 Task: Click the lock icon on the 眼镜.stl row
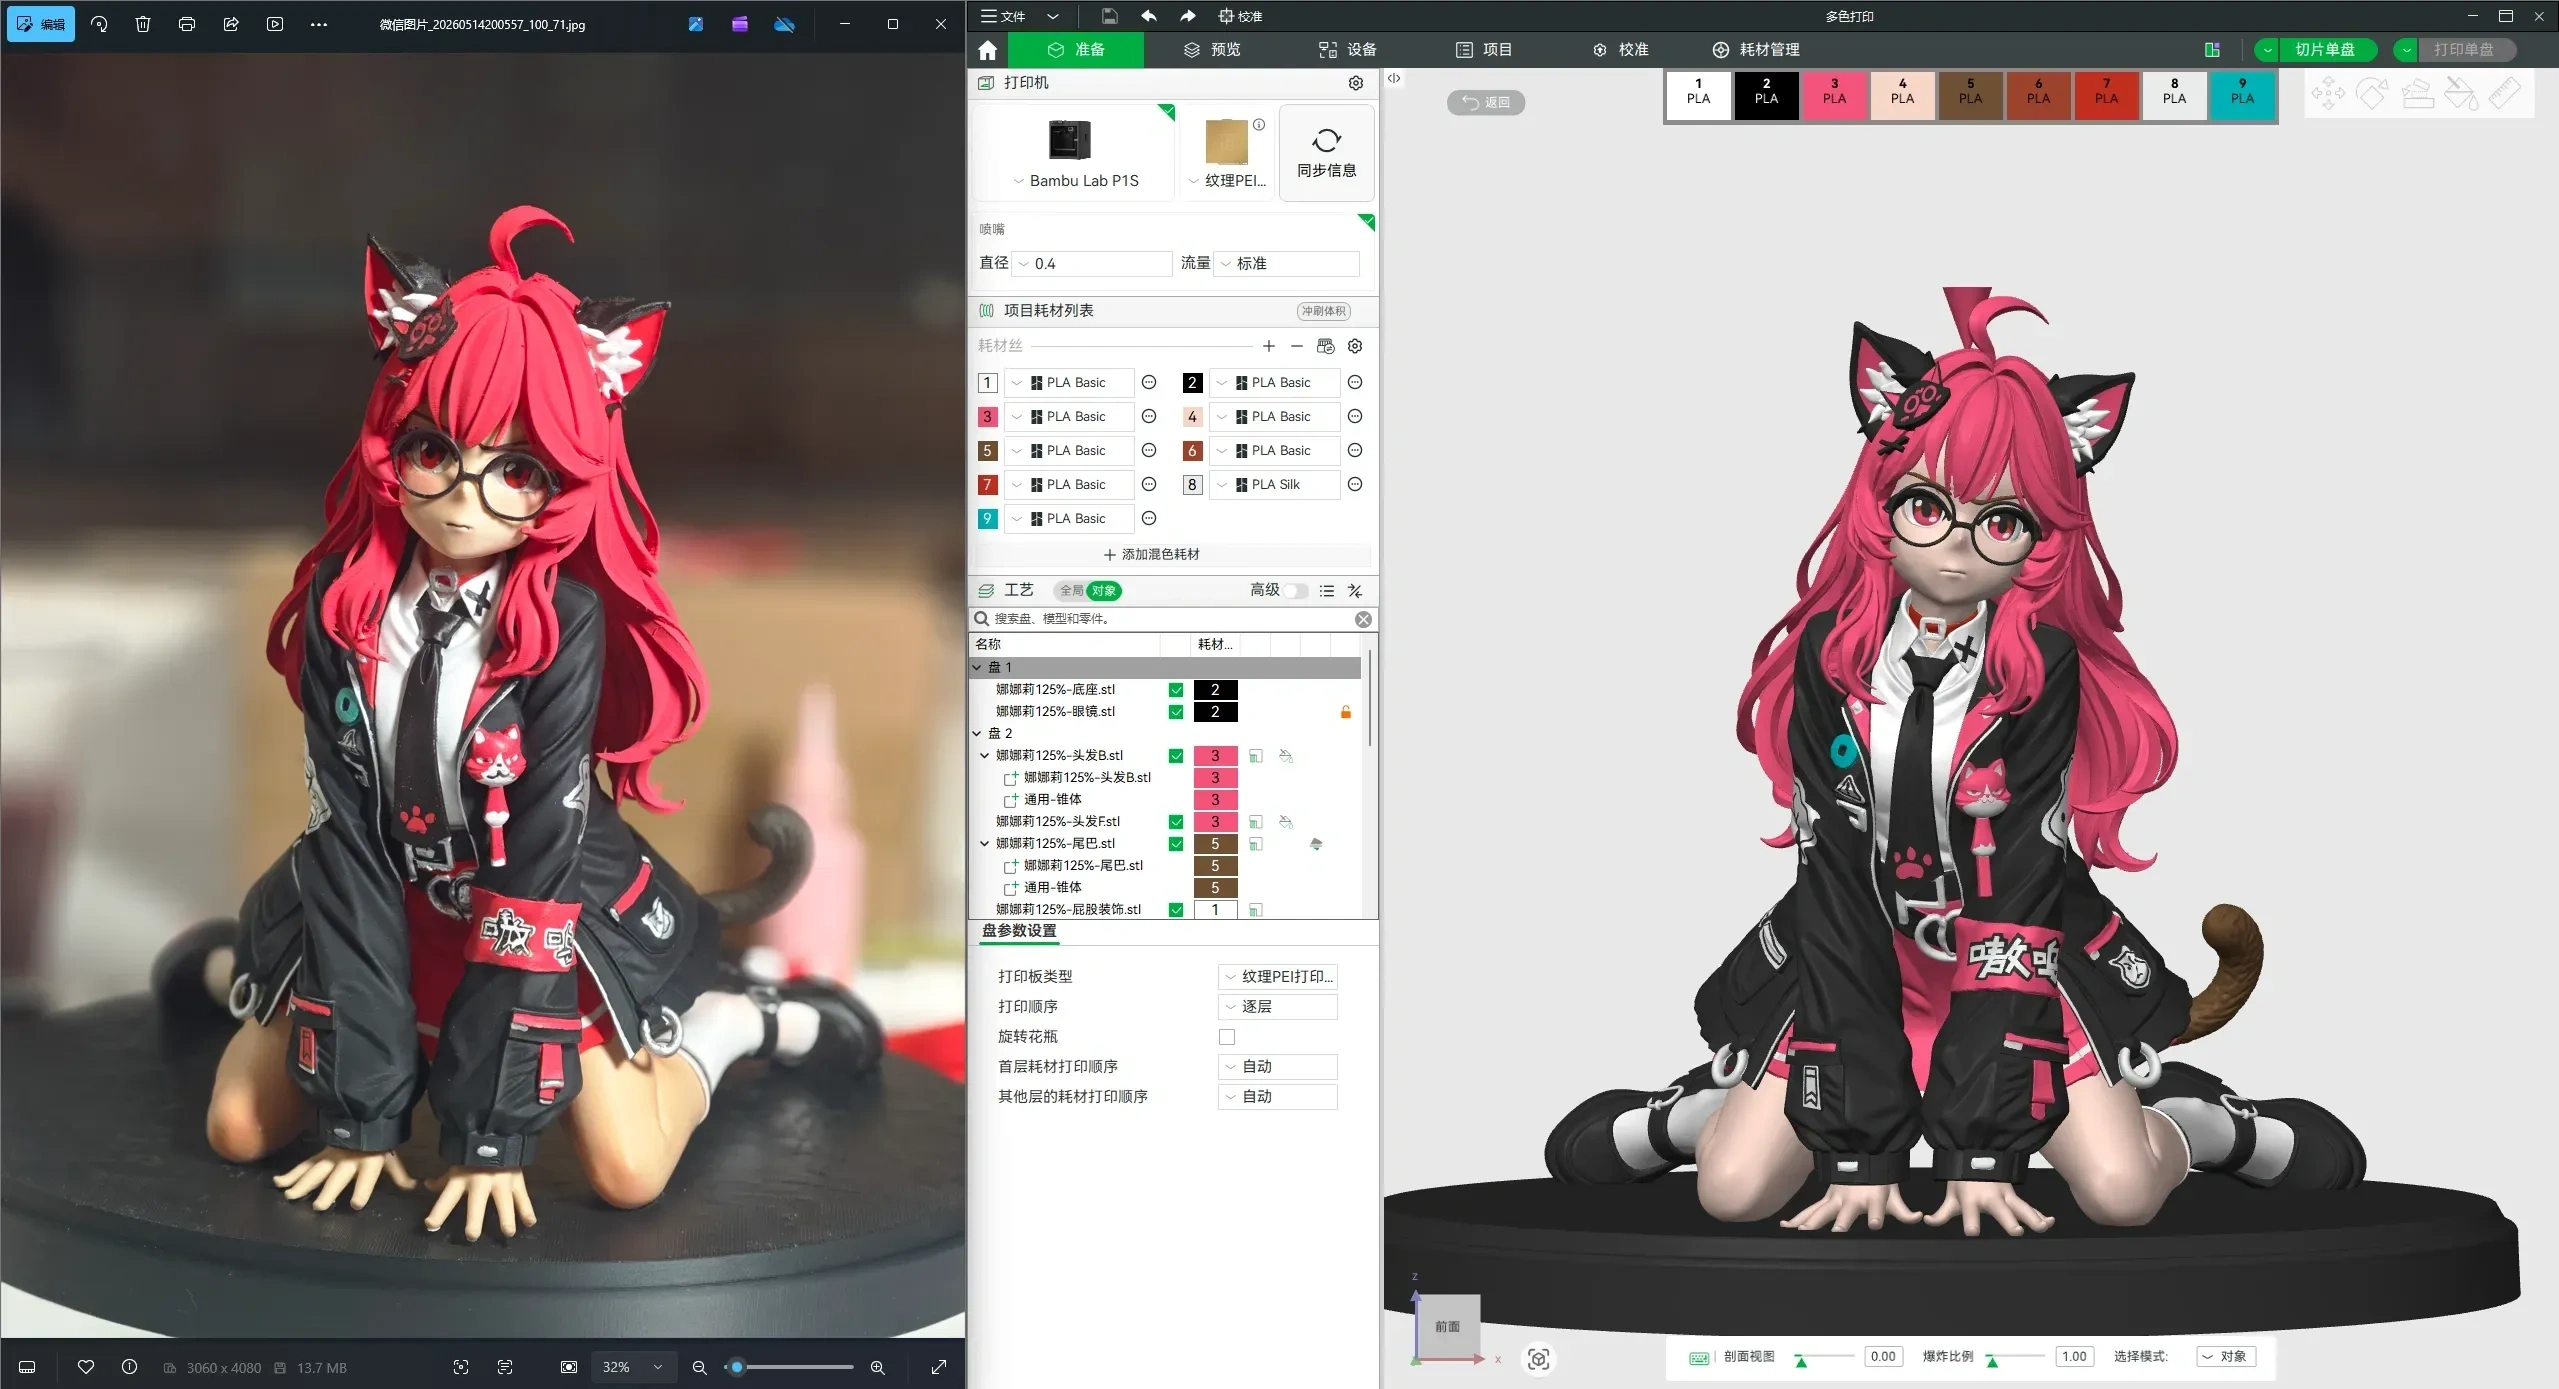1346,712
